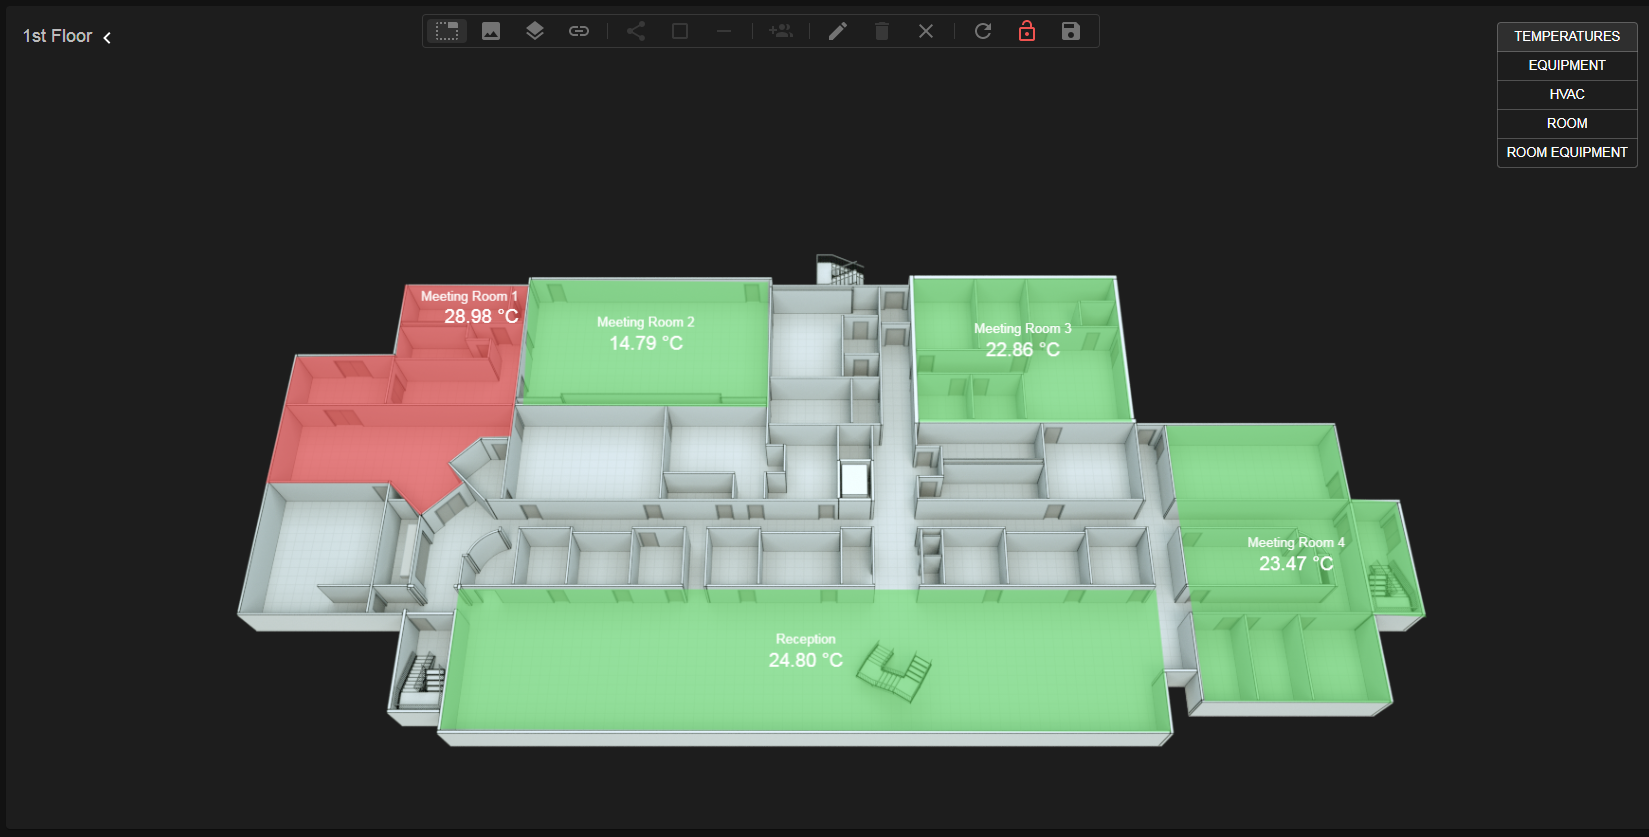1649x837 pixels.
Task: Select the HVAC view option
Action: pyautogui.click(x=1566, y=94)
